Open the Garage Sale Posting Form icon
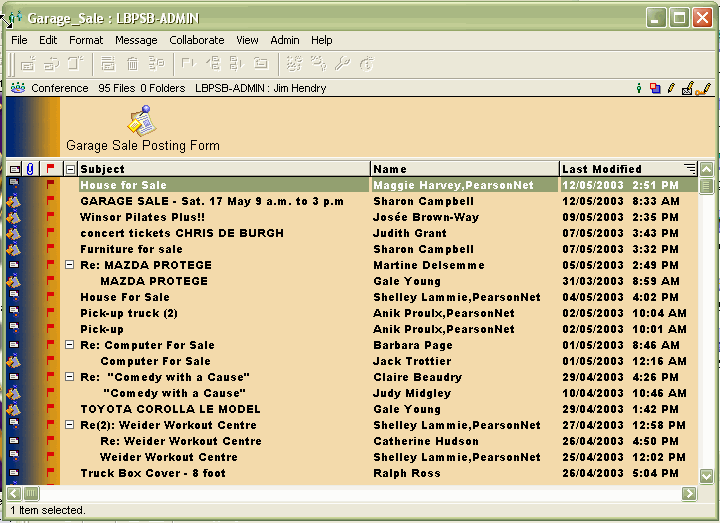 pyautogui.click(x=140, y=121)
